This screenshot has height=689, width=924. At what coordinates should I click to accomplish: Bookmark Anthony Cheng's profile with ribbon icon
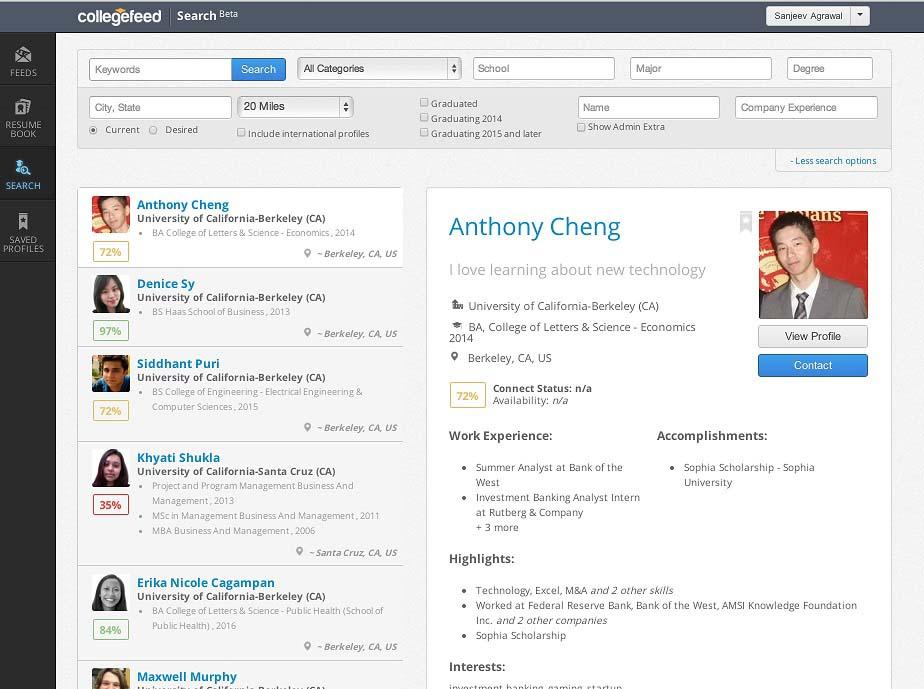(x=745, y=222)
